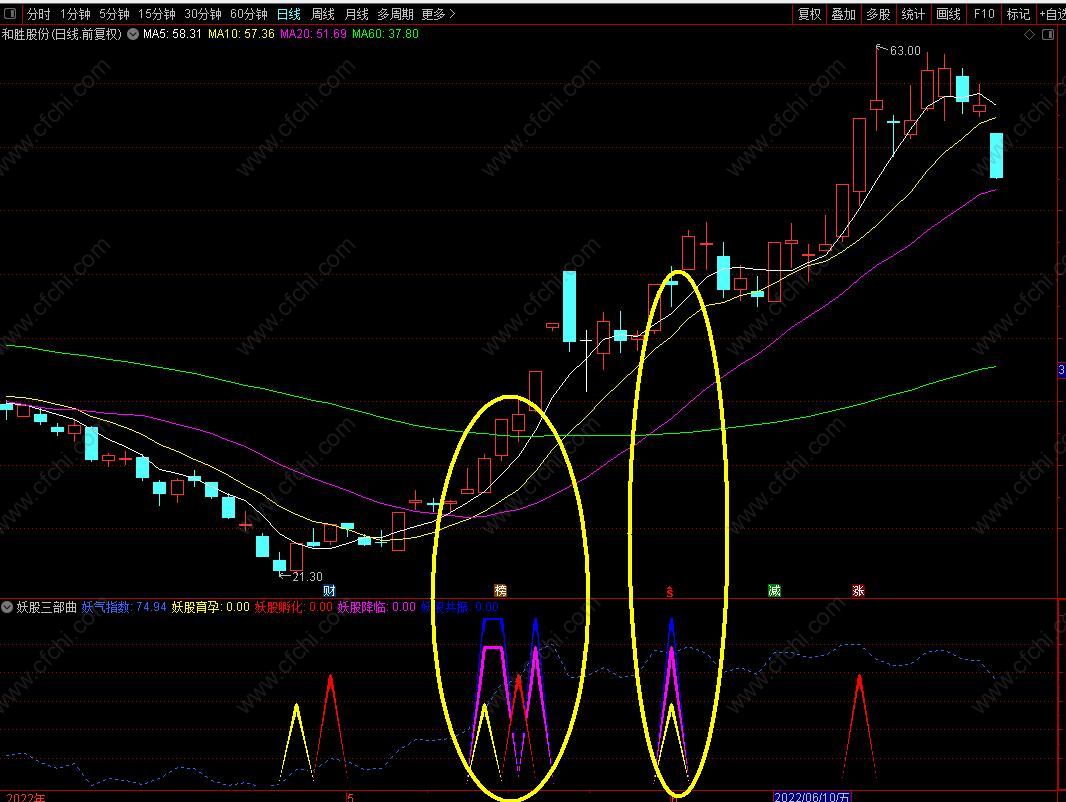Expand the 妖股三部曲 indicator dropdown arrow

tap(8, 607)
